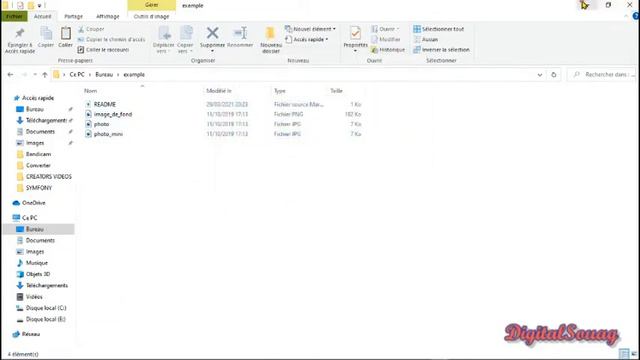The width and height of the screenshot is (640, 360).
Task: Open the Help question mark icon
Action: click(636, 16)
